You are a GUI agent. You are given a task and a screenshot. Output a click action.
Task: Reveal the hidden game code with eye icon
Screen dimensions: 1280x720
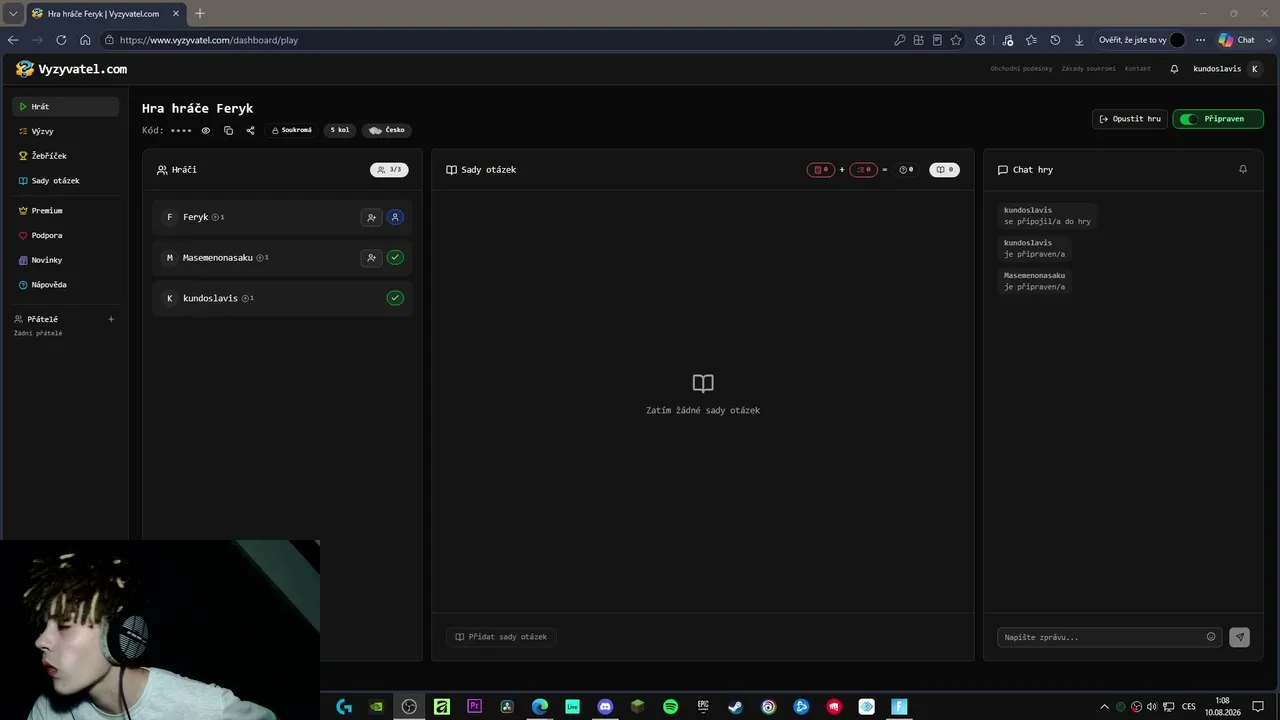tap(206, 130)
